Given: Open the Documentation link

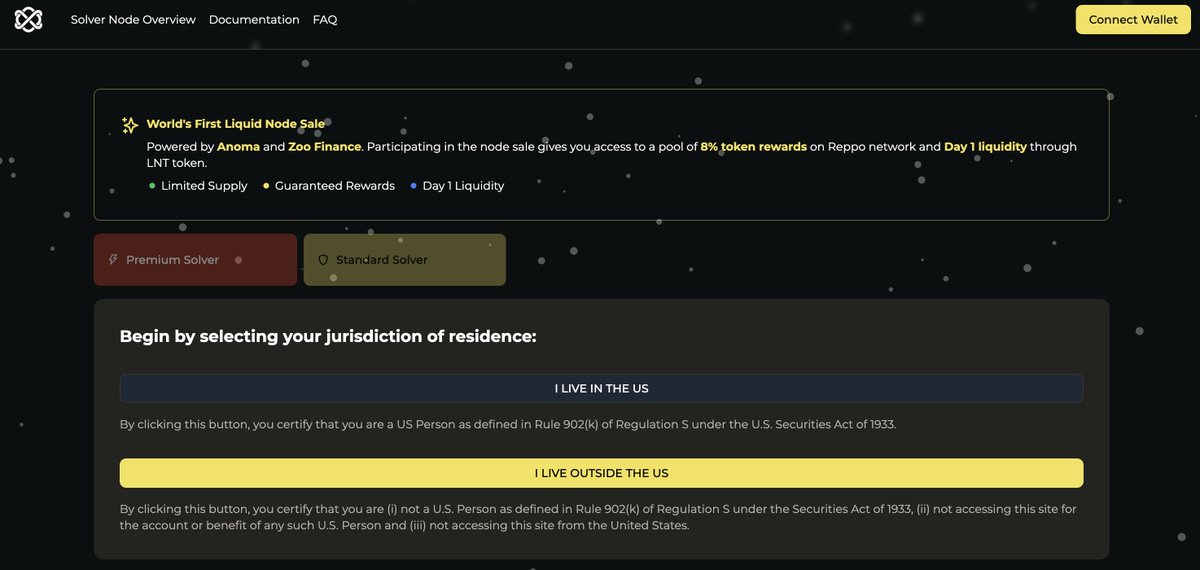Looking at the screenshot, I should (x=254, y=20).
